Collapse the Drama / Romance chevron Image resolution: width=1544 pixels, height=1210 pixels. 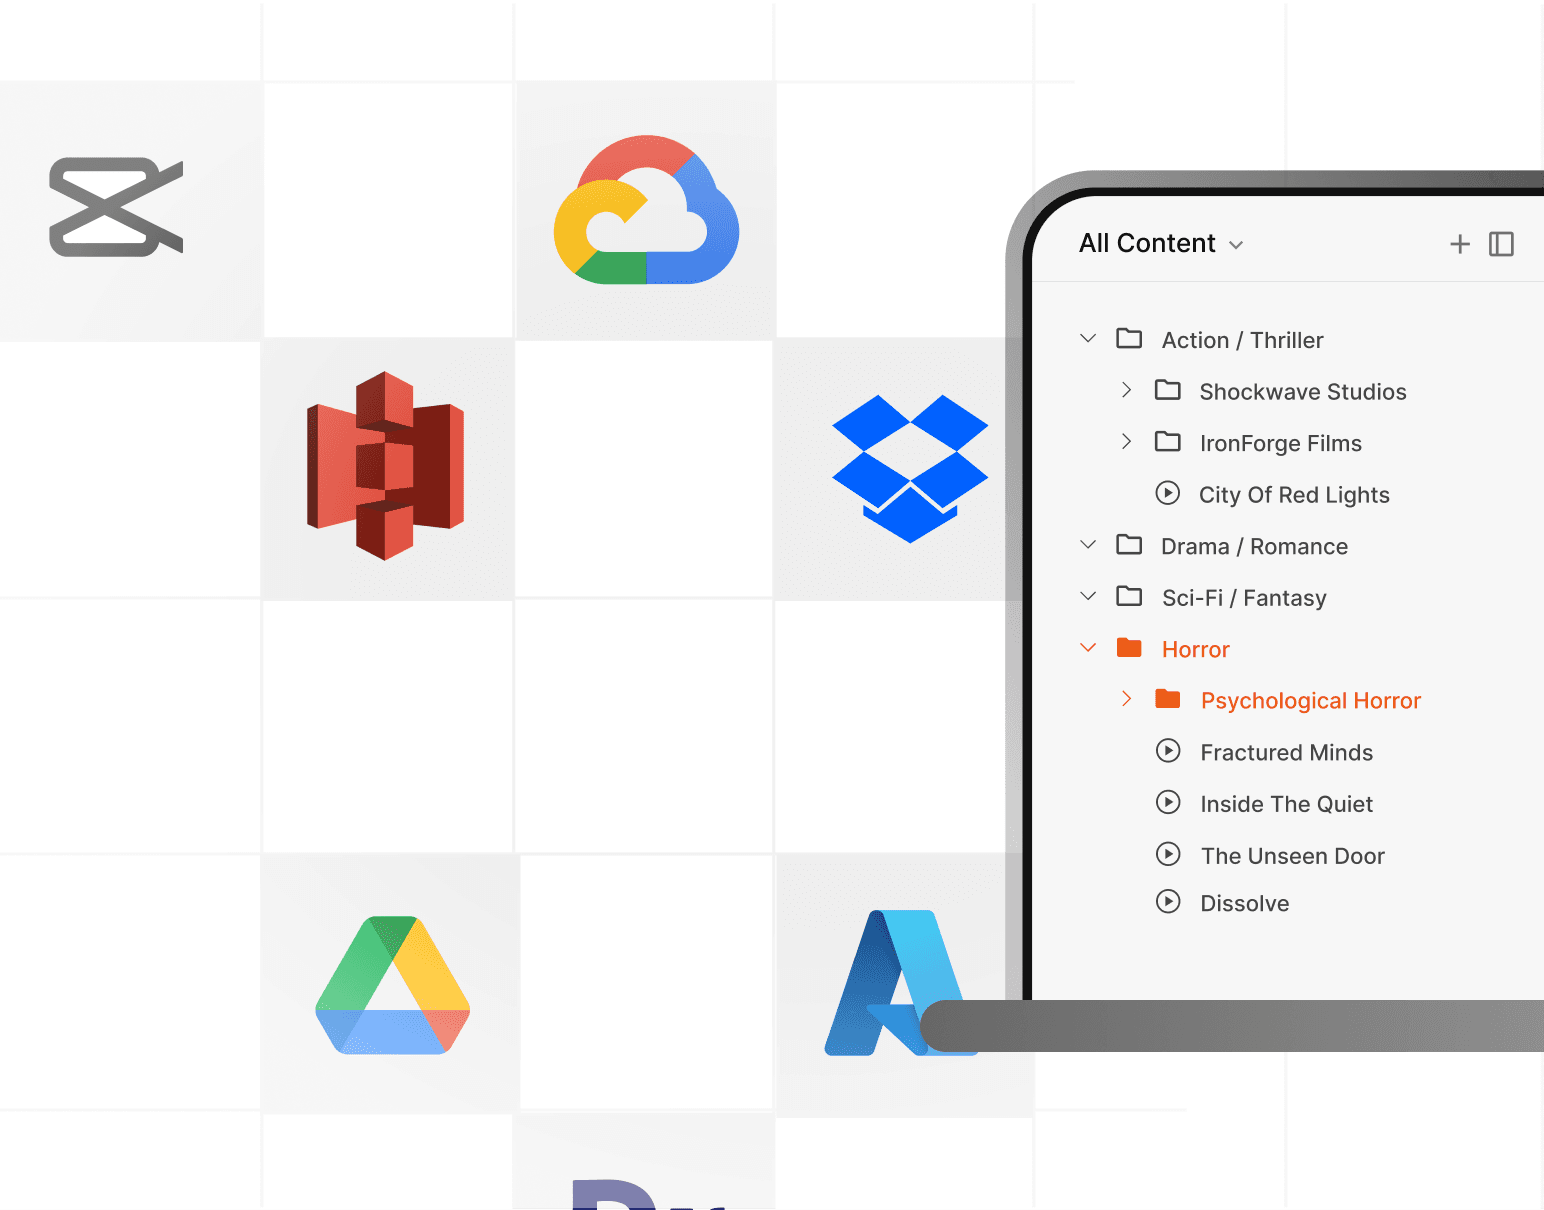(x=1088, y=545)
